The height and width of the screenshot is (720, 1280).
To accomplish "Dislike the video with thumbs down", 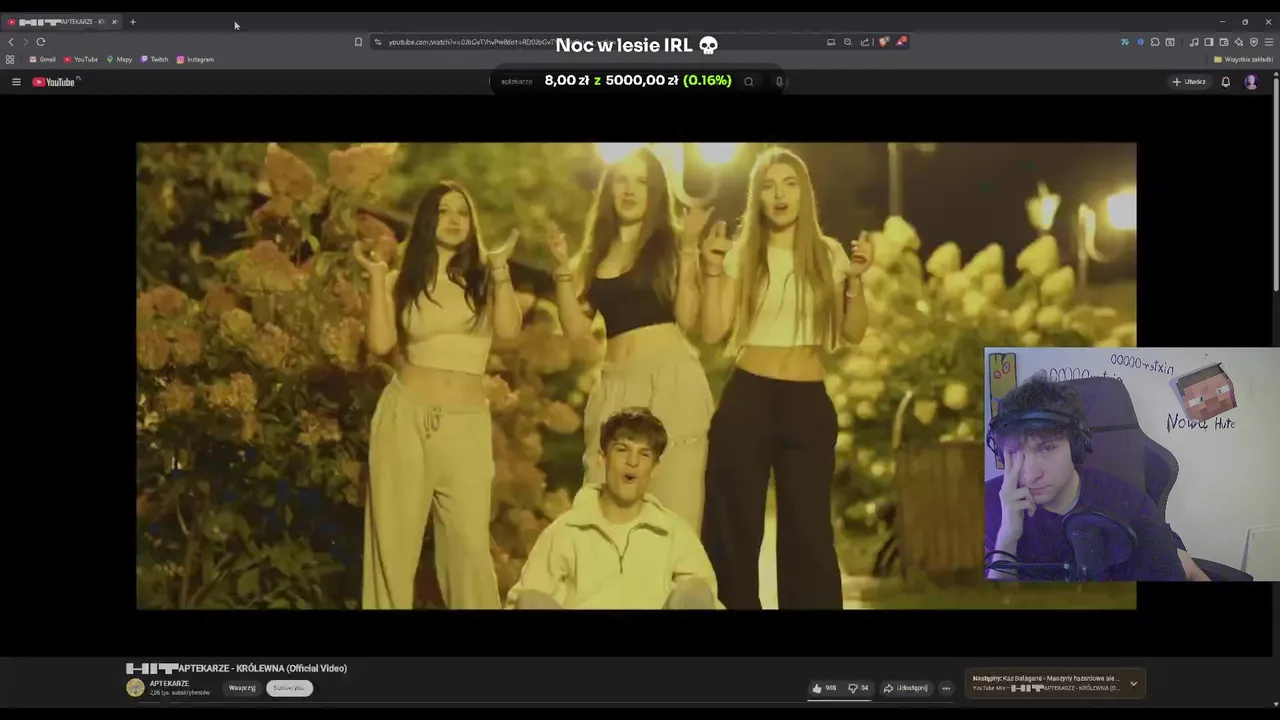I will tap(858, 688).
